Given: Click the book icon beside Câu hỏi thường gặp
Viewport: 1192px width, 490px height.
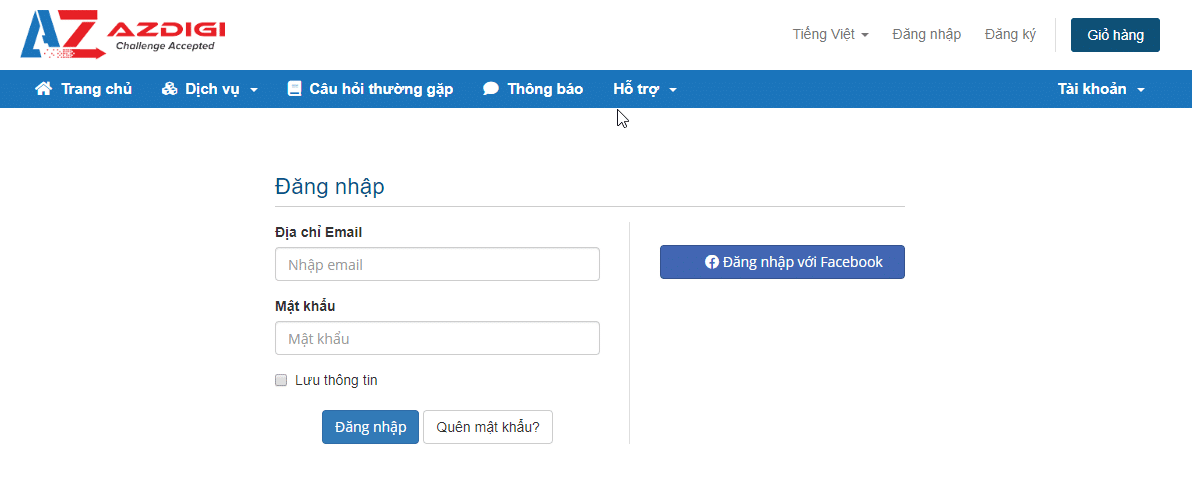Looking at the screenshot, I should tap(294, 89).
